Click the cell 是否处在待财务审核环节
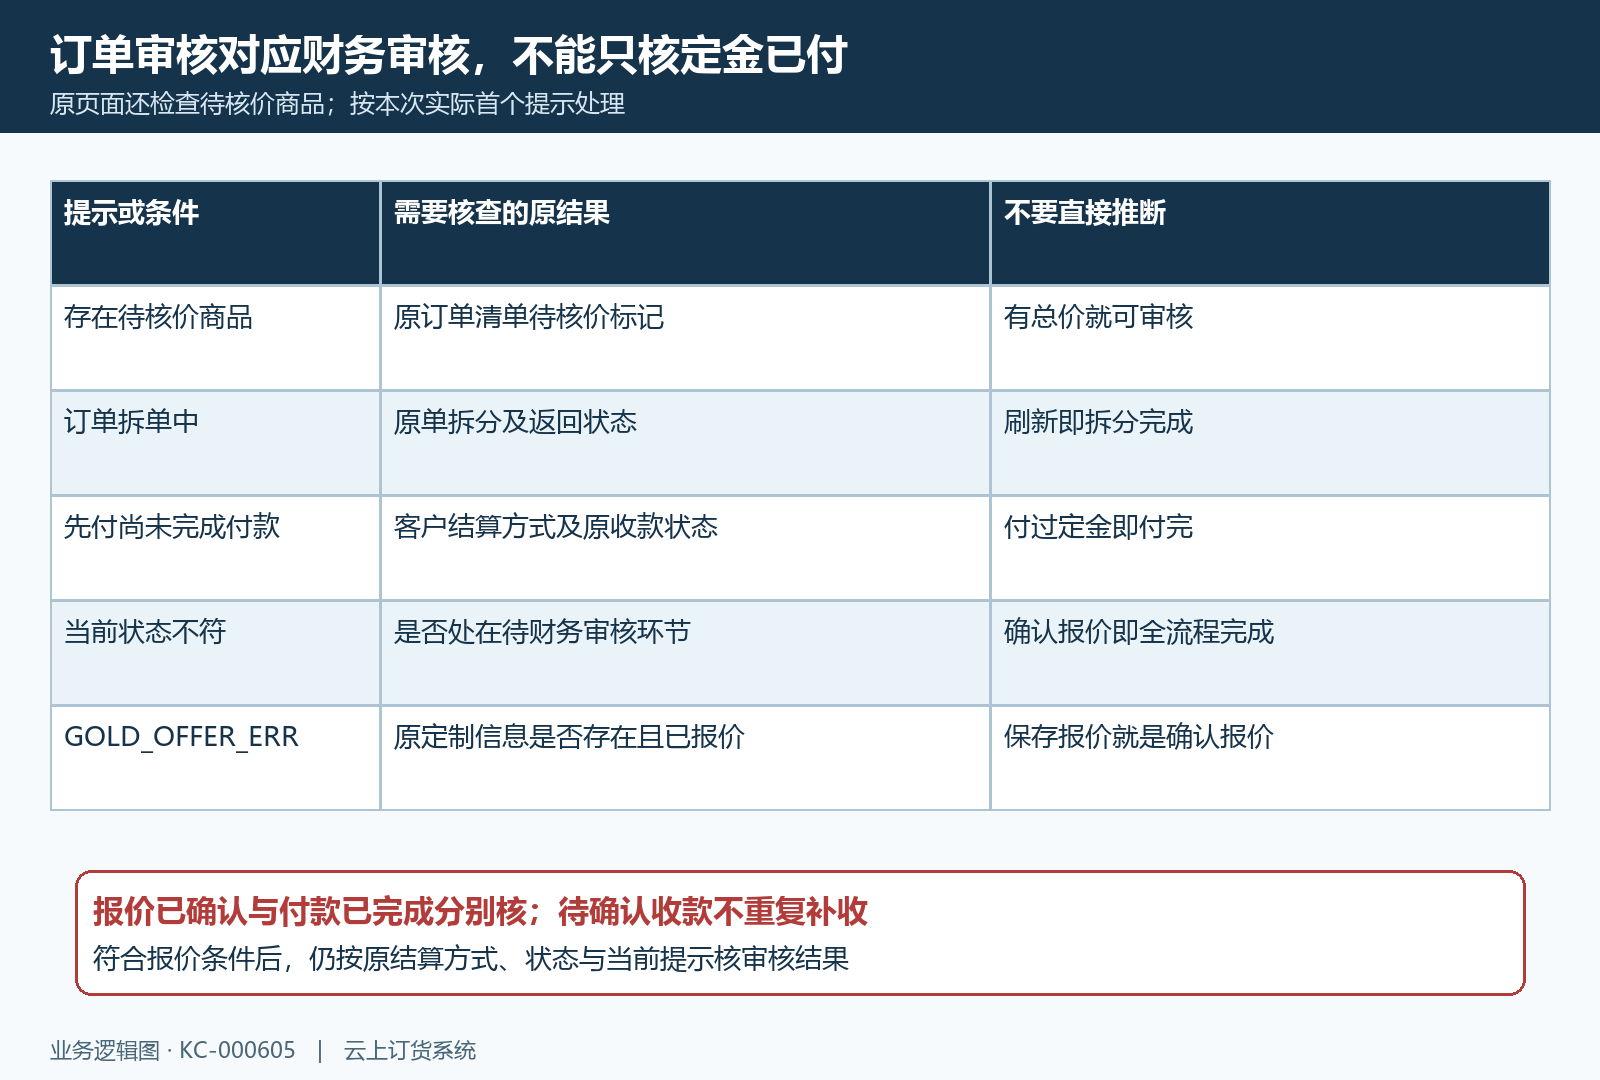This screenshot has width=1600, height=1080. 685,653
